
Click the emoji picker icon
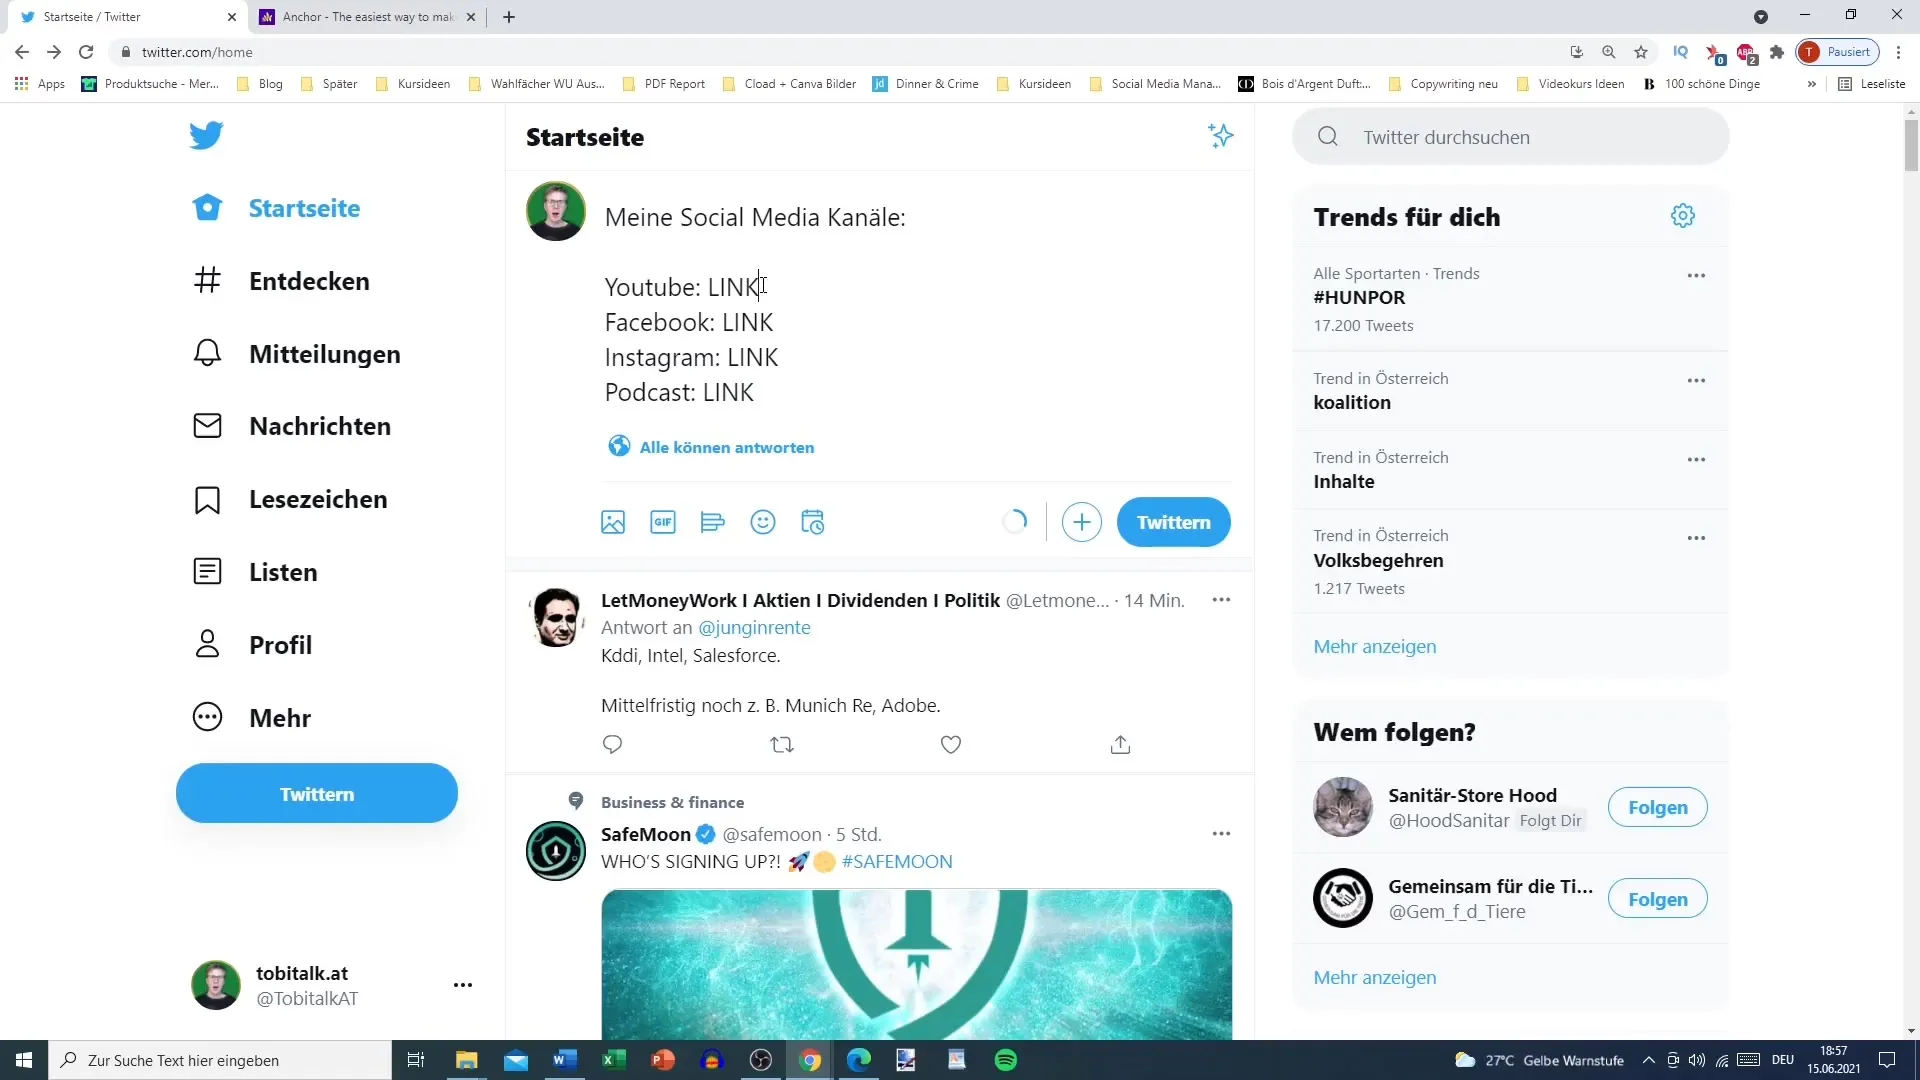click(762, 522)
